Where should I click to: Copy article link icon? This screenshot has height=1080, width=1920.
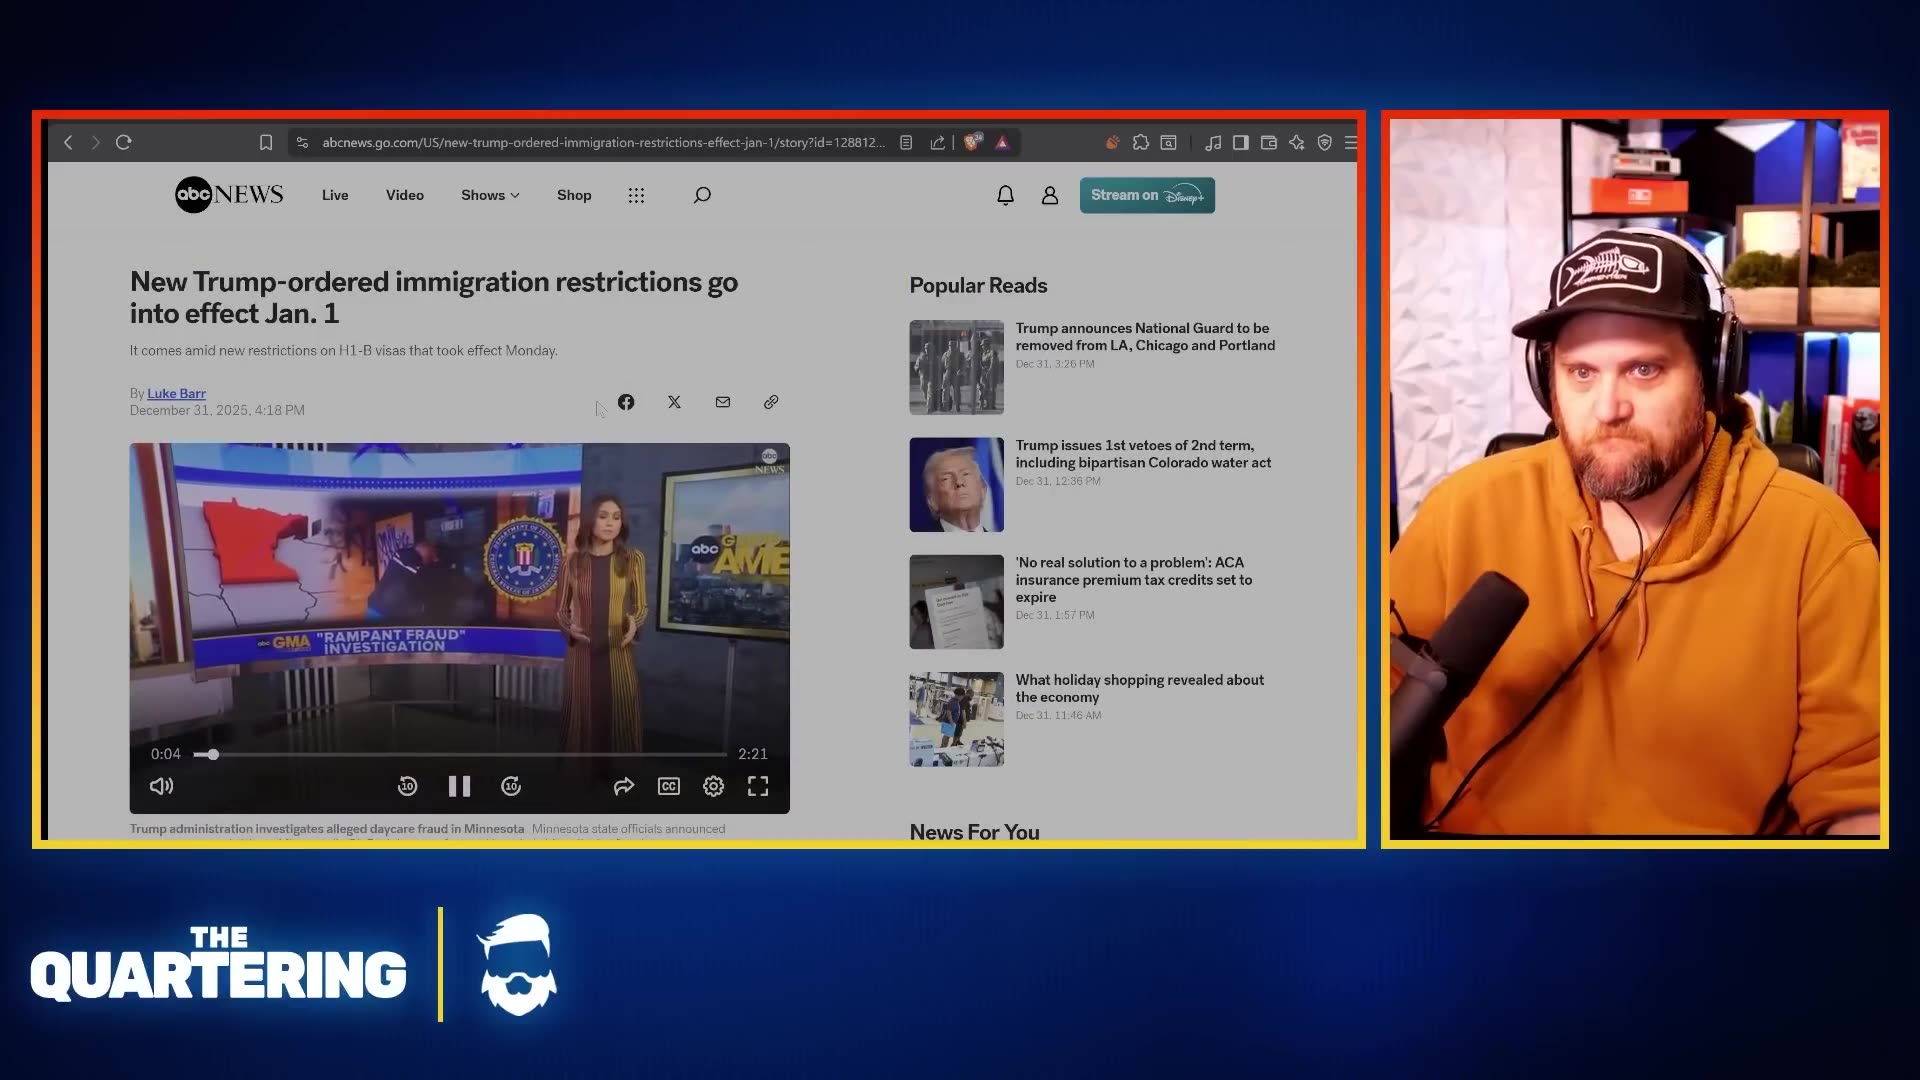coord(771,402)
